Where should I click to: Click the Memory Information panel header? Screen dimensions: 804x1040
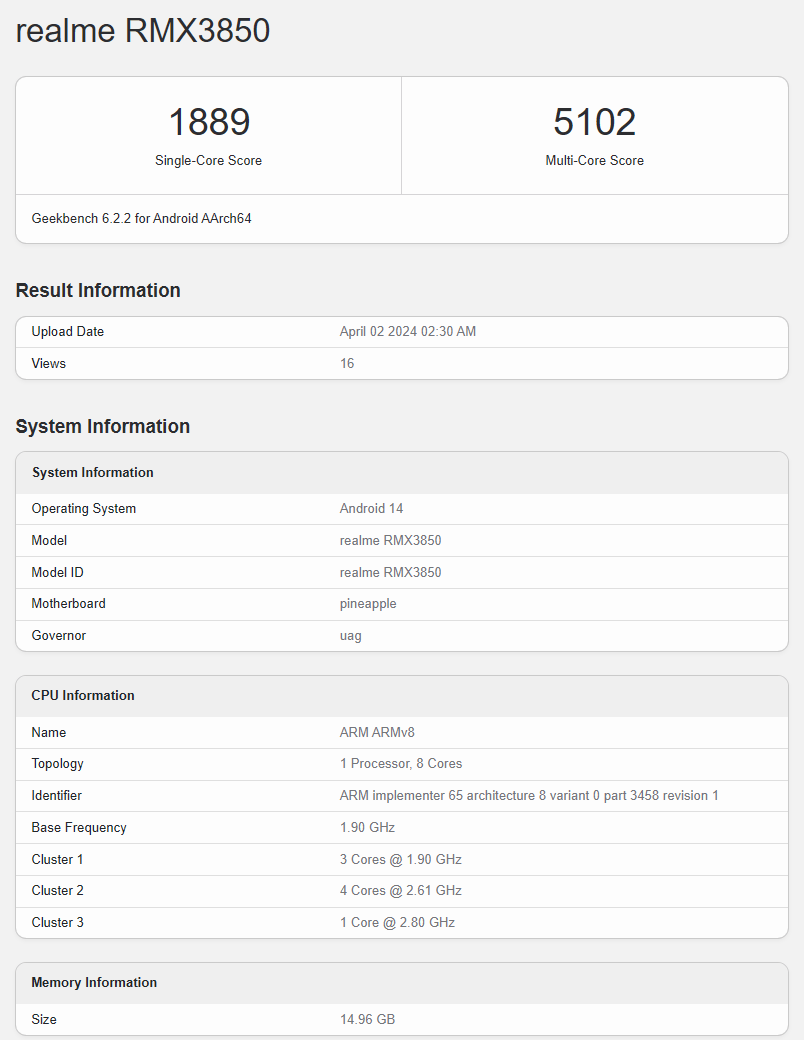point(94,982)
